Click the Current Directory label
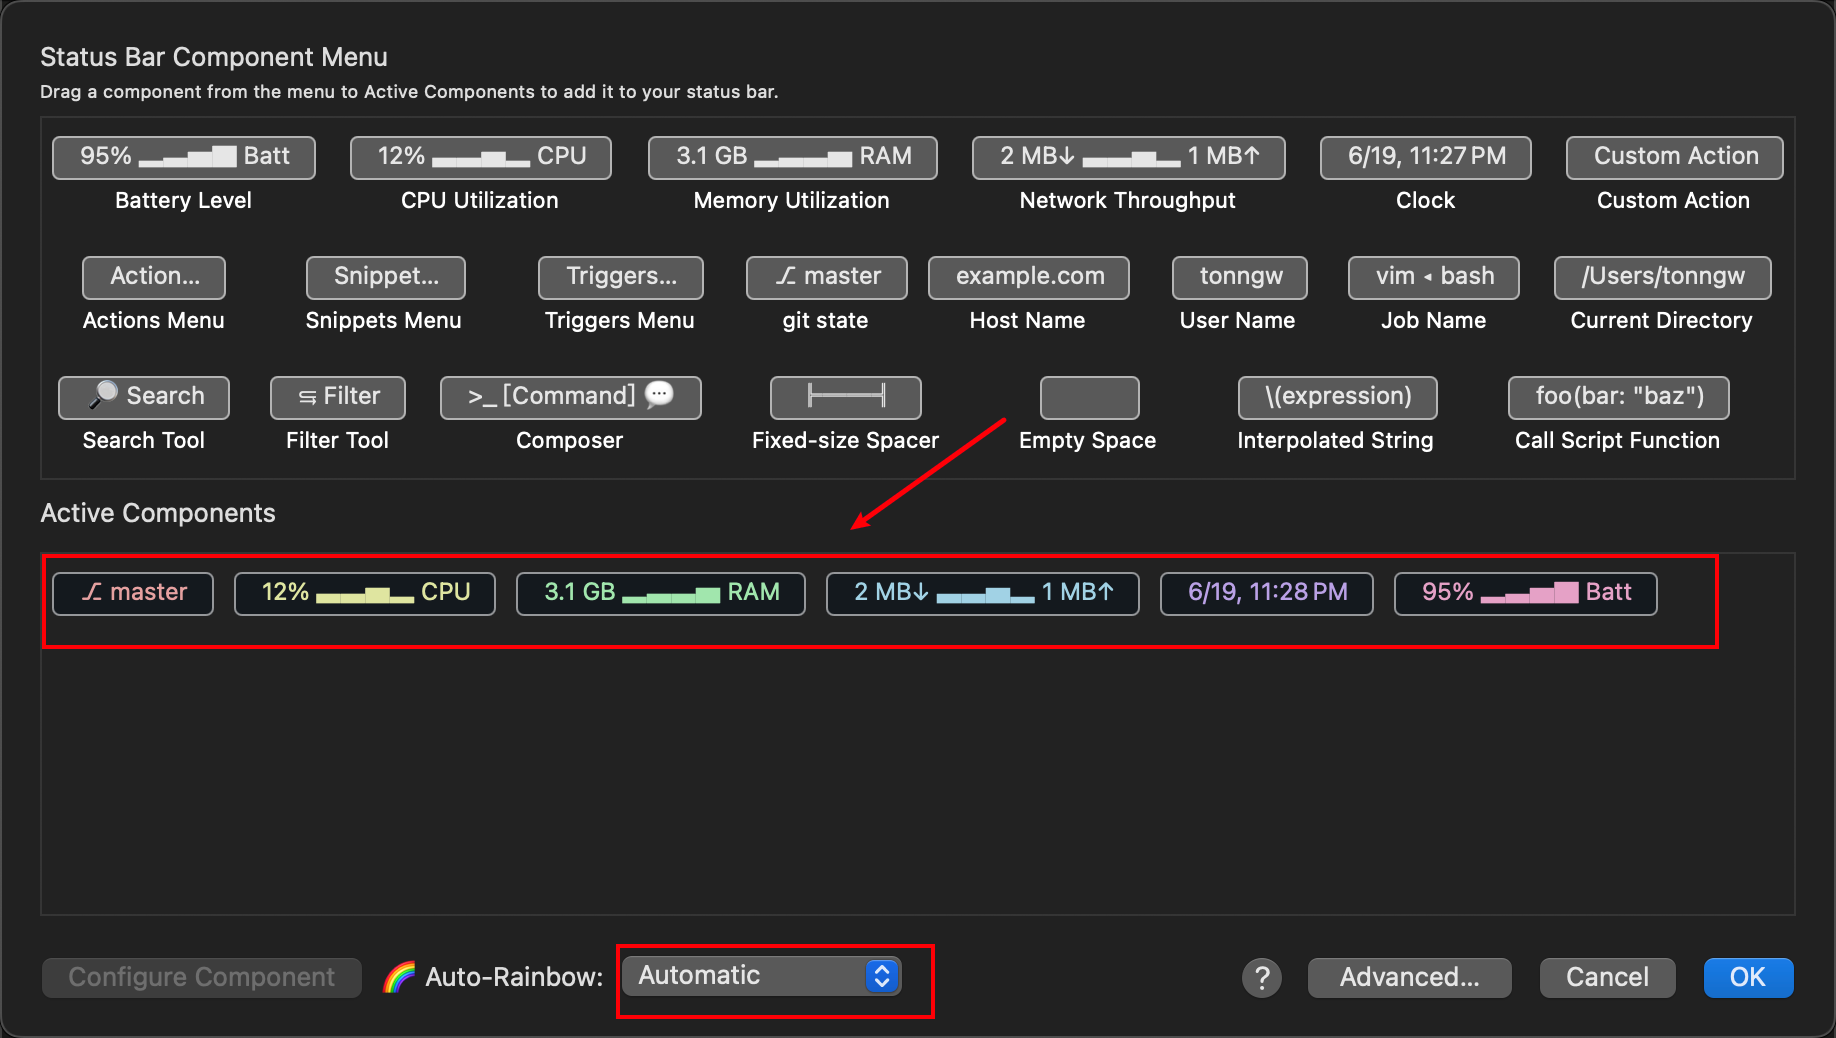The image size is (1836, 1038). point(1662,321)
